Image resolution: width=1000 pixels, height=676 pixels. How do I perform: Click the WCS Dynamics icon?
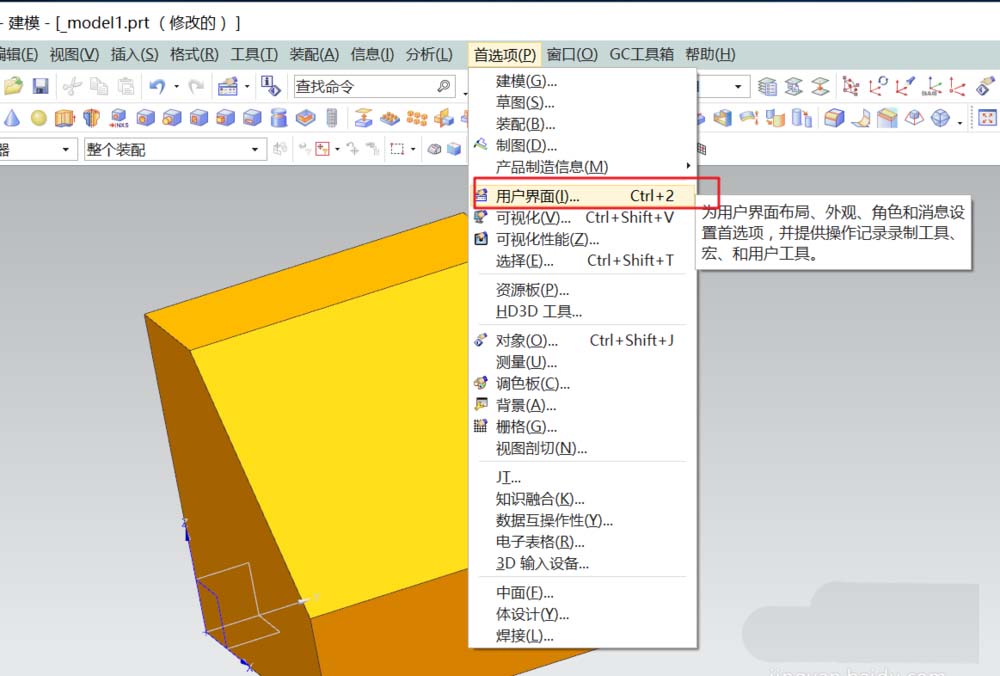(850, 86)
